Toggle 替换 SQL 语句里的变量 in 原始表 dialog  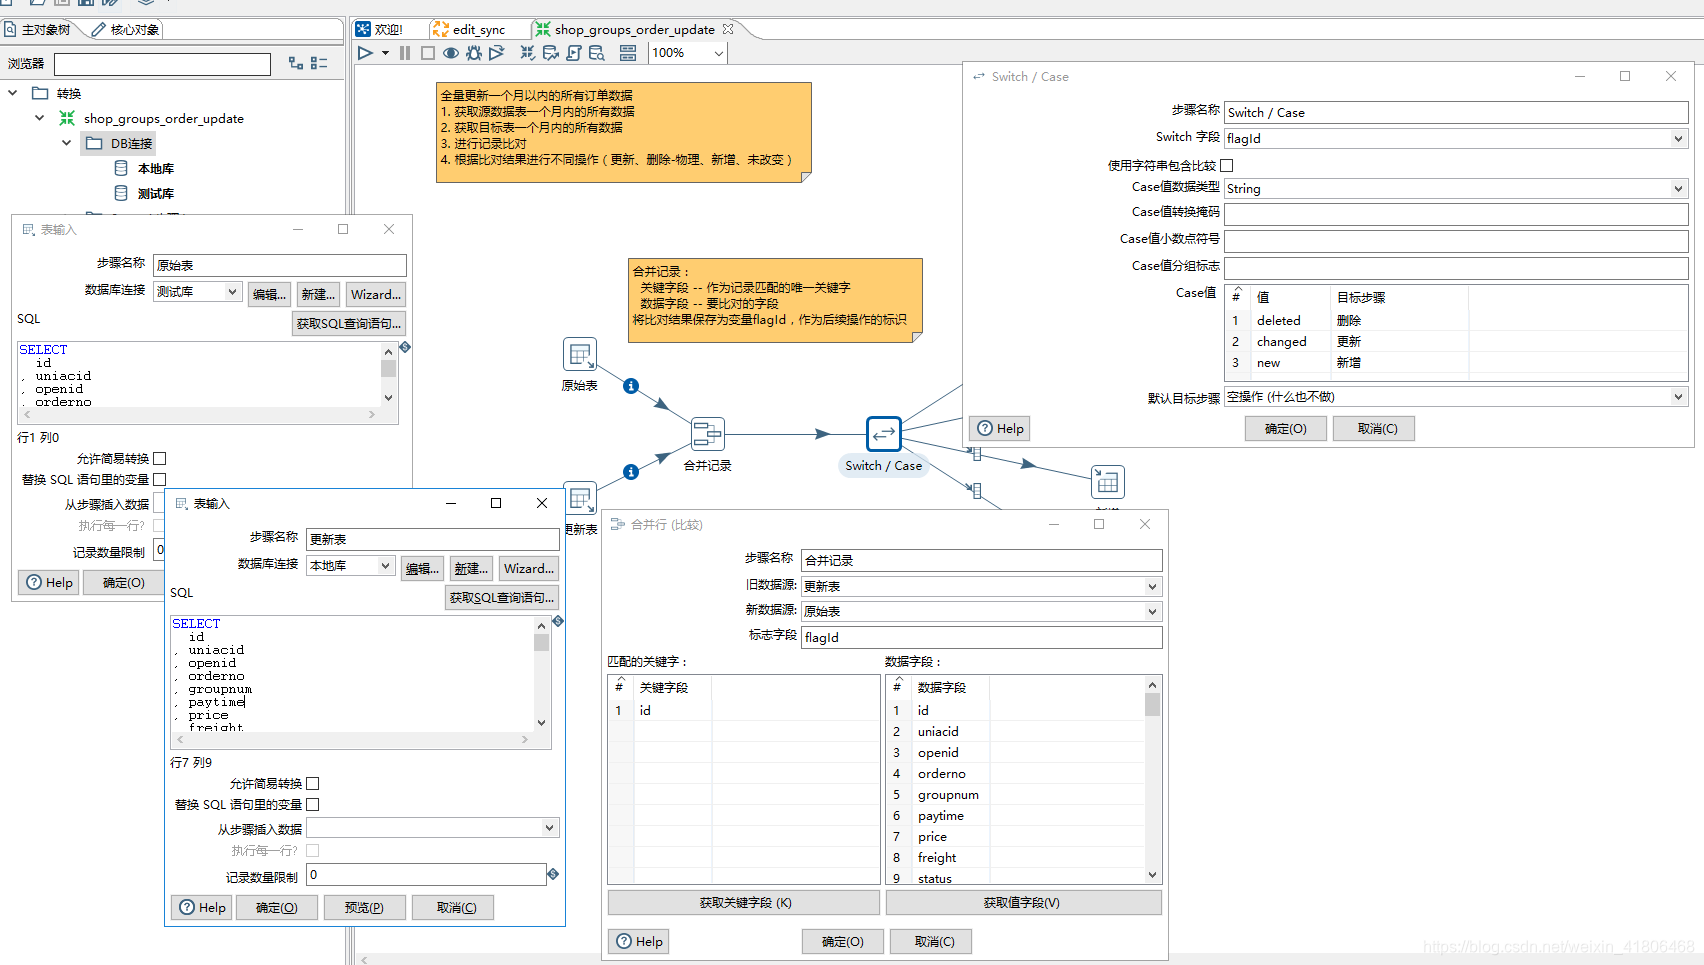coord(160,480)
